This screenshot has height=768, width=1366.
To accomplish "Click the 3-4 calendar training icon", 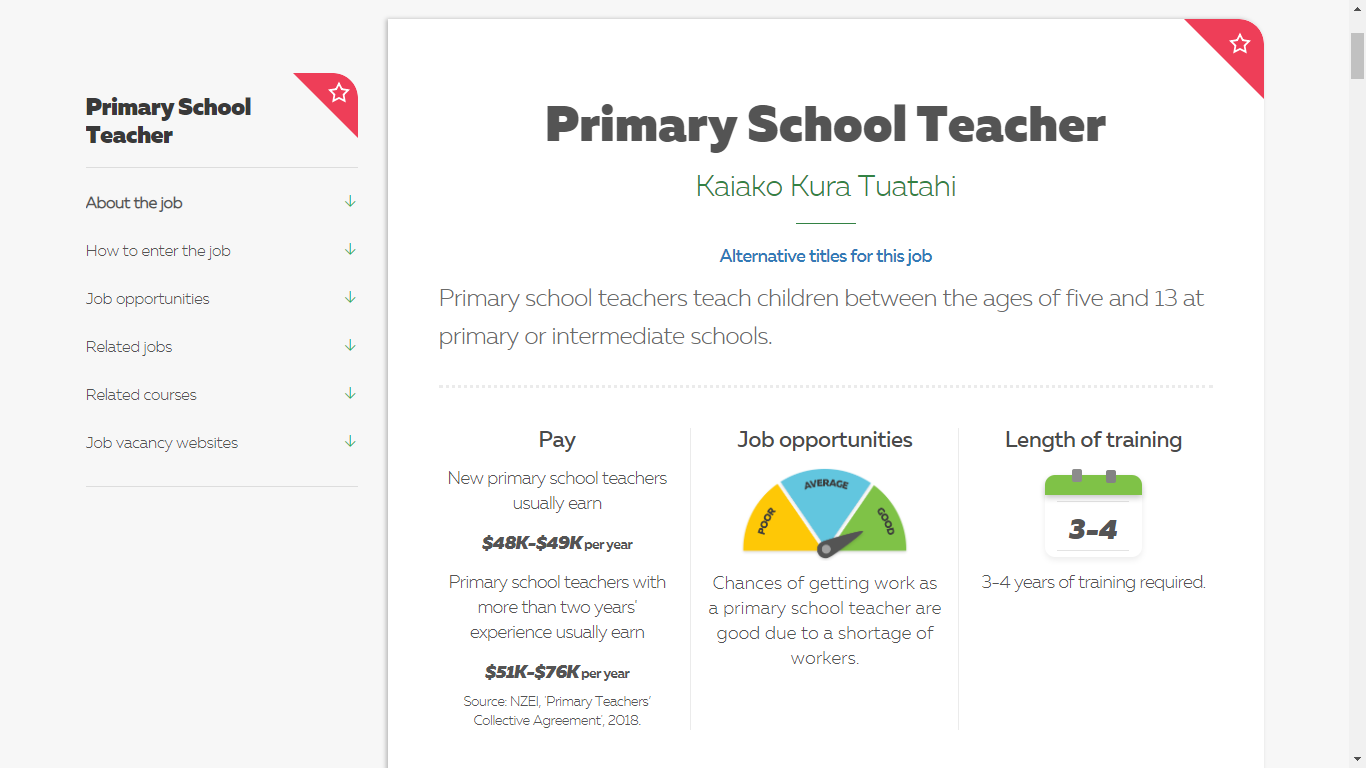I will pyautogui.click(x=1093, y=514).
